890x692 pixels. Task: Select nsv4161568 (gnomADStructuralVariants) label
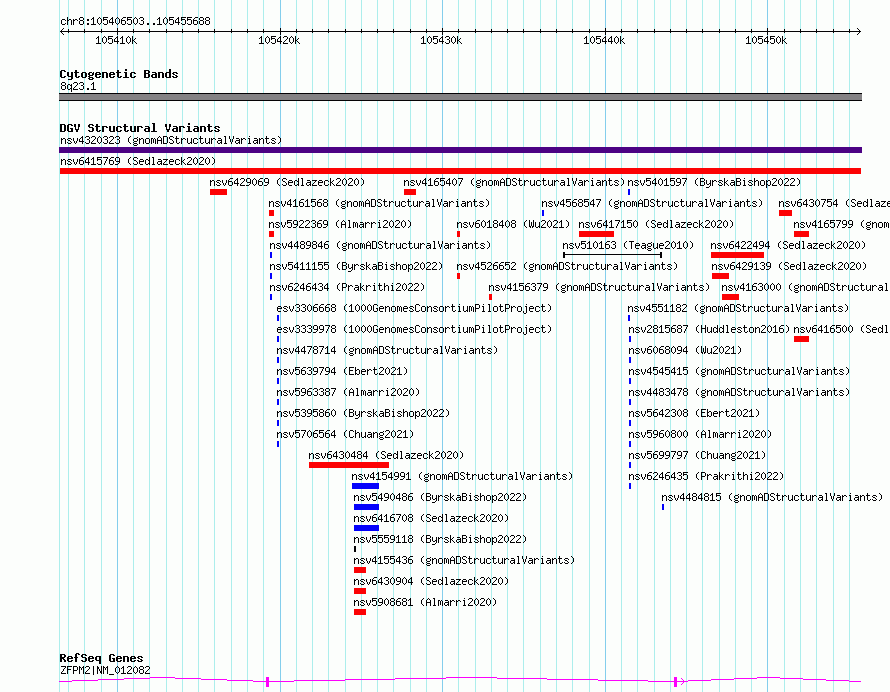point(379,203)
